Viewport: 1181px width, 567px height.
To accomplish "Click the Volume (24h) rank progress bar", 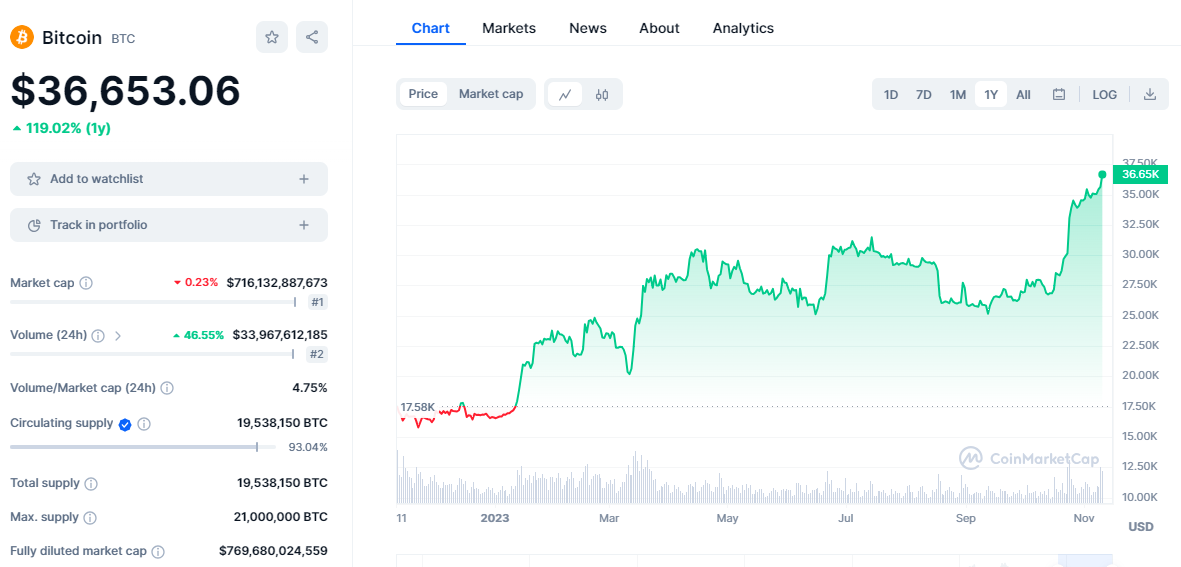I will coord(153,354).
